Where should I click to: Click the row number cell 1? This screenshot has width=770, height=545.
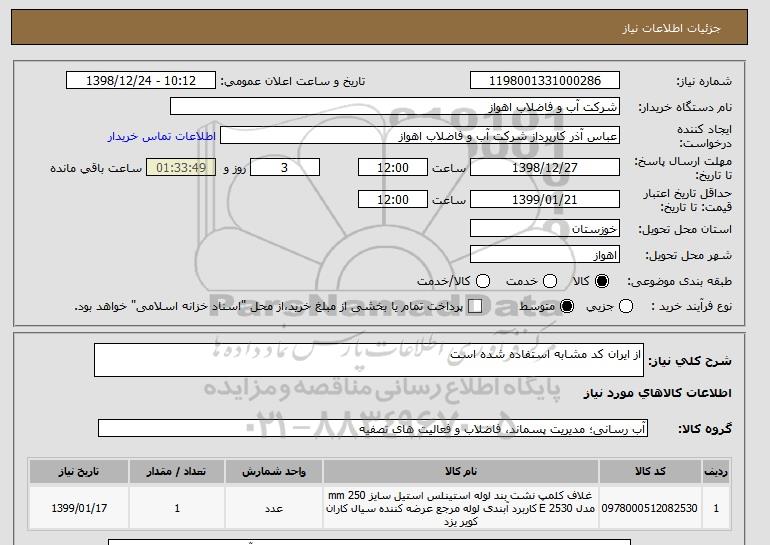tap(716, 508)
